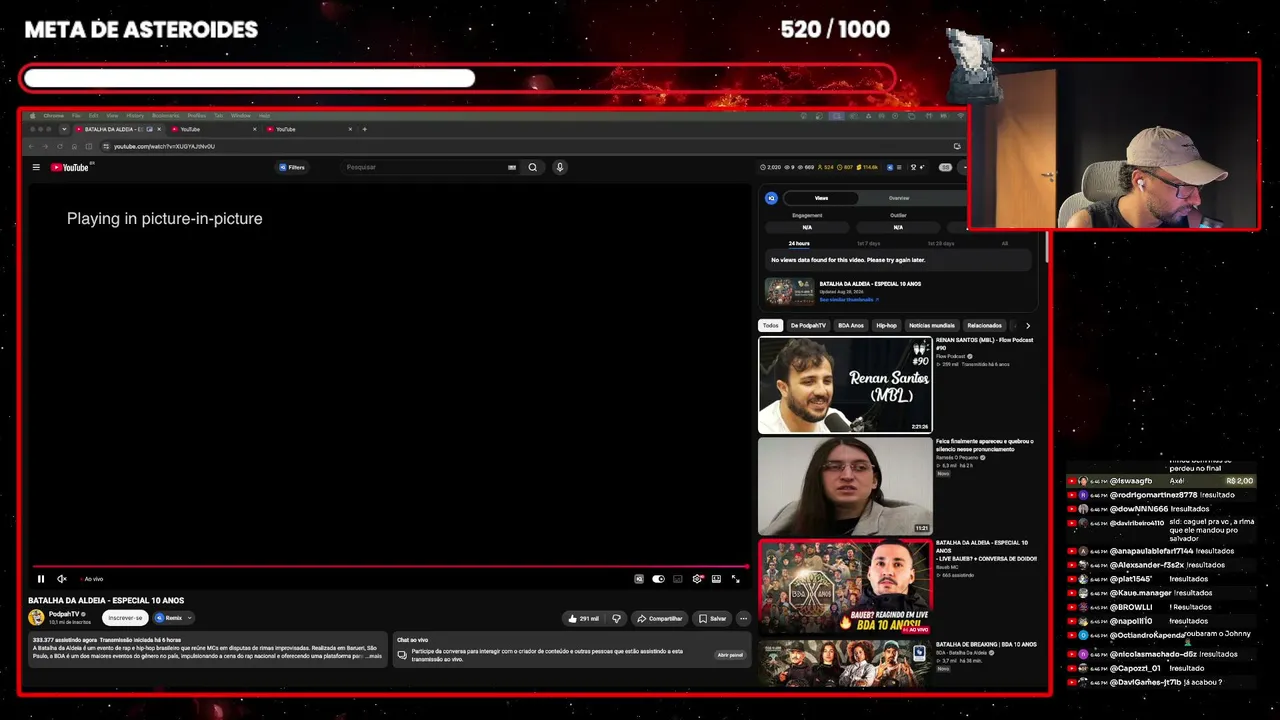The image size is (1280, 720).
Task: Click the See similar thumbnails link
Action: tap(849, 299)
